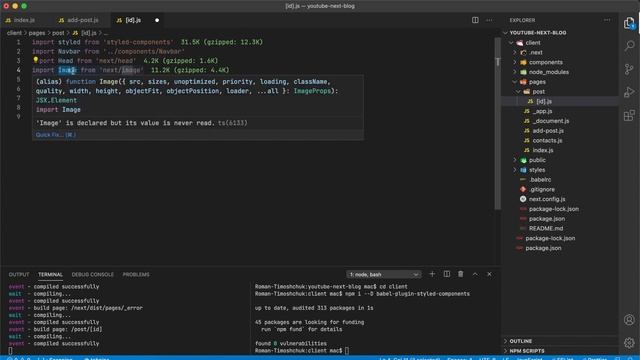The height and width of the screenshot is (360, 640).
Task: Open the Explorer view in activity bar
Action: tap(629, 23)
